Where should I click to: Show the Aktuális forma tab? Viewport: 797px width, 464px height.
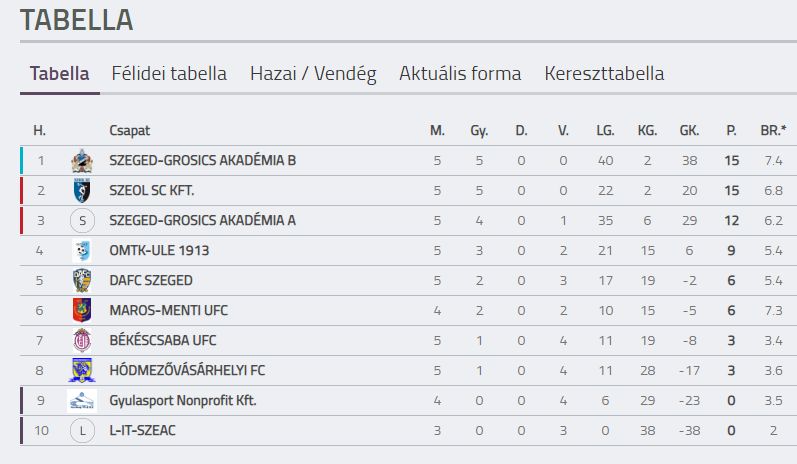coord(460,74)
